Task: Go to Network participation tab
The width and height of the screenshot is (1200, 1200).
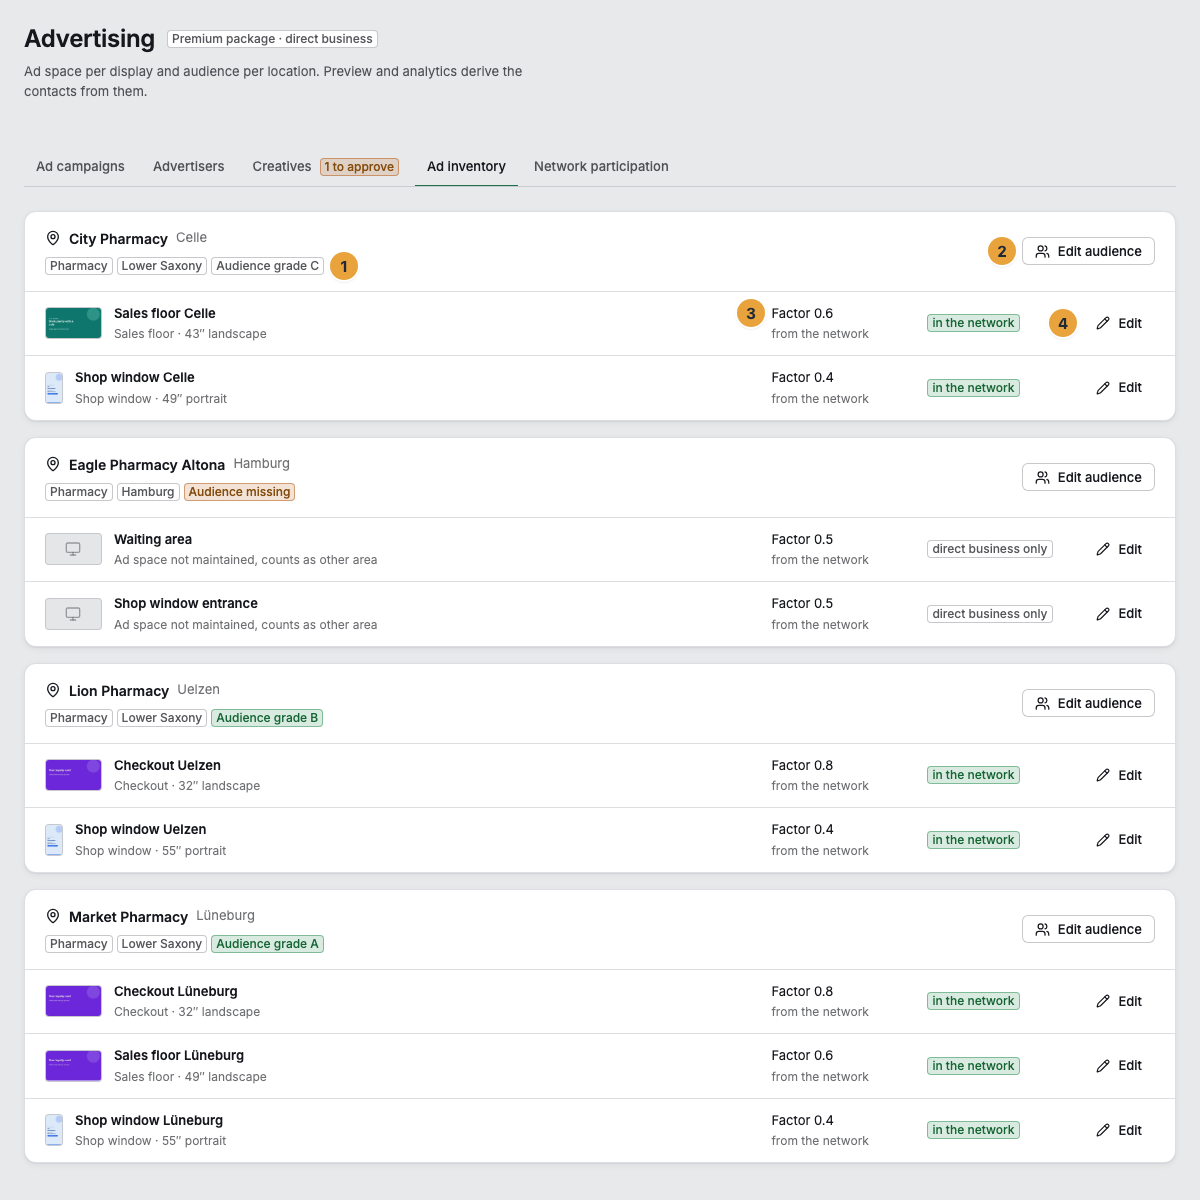Action: pos(601,166)
